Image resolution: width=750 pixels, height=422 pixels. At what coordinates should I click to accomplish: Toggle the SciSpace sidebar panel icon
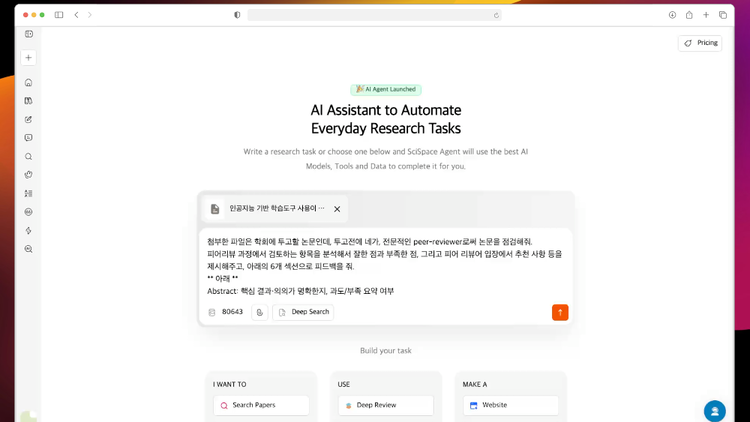pos(29,34)
